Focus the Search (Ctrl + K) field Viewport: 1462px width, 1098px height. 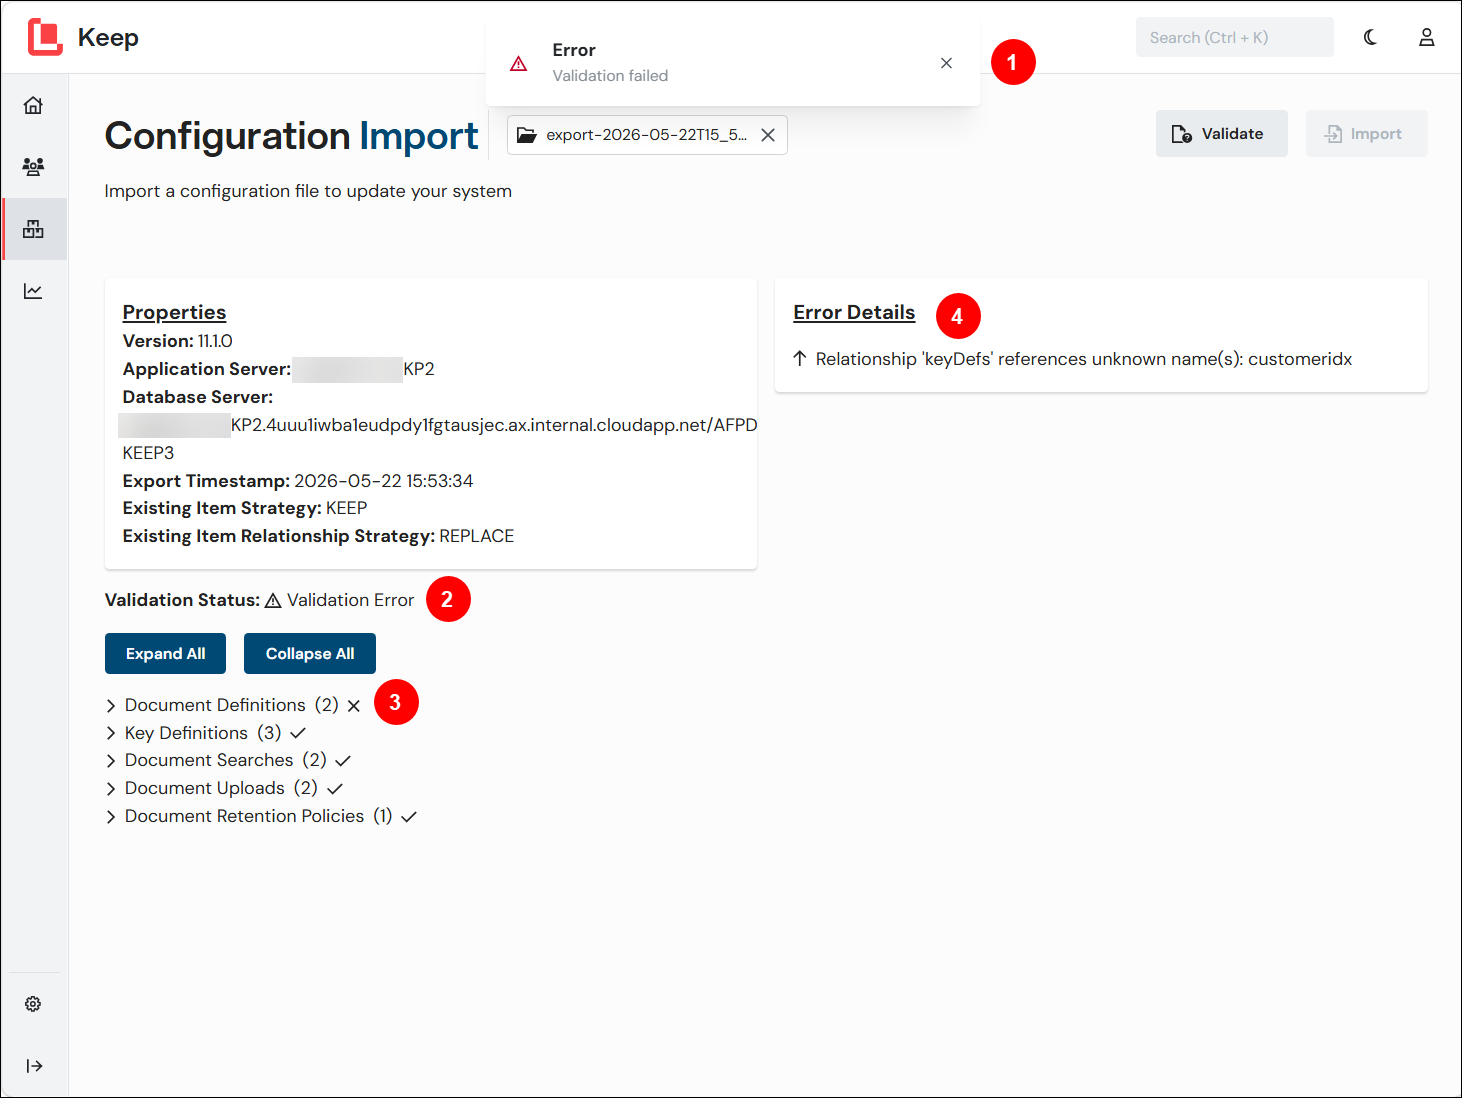(x=1234, y=37)
